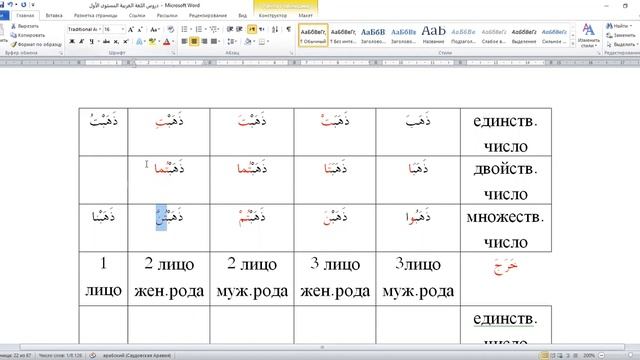Open the font size dropdown
The image size is (640, 360).
point(122,29)
